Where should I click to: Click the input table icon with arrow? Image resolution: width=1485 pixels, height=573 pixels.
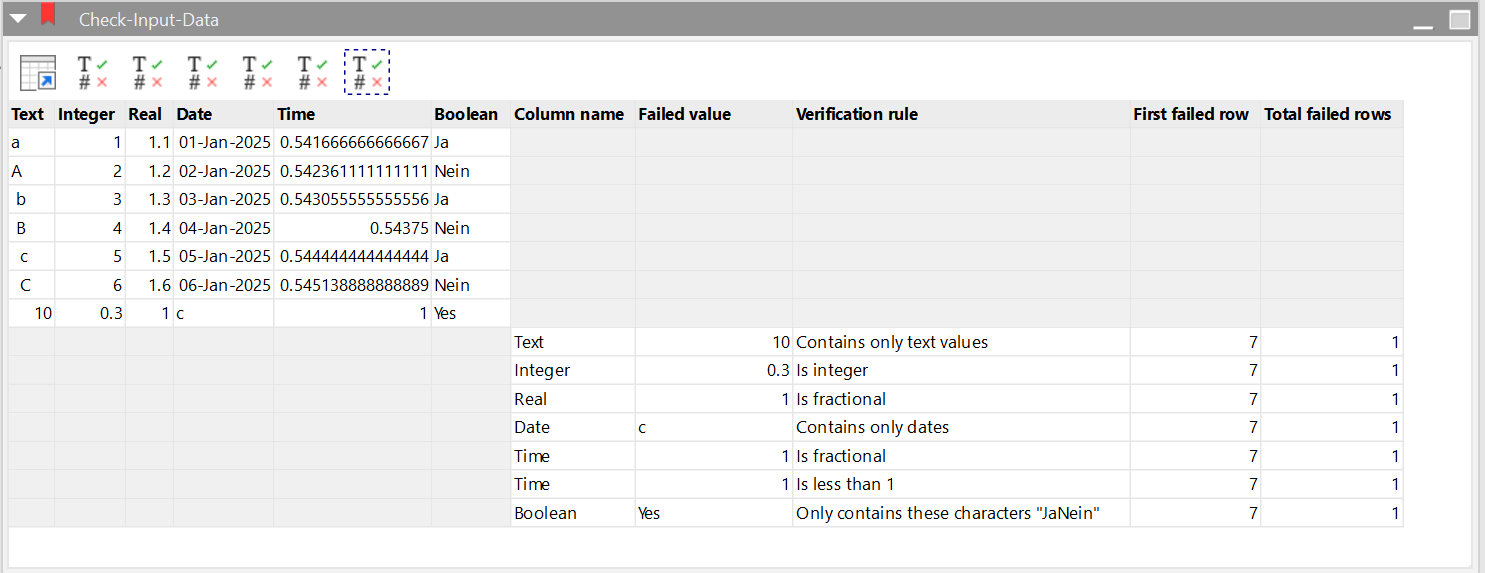[39, 72]
